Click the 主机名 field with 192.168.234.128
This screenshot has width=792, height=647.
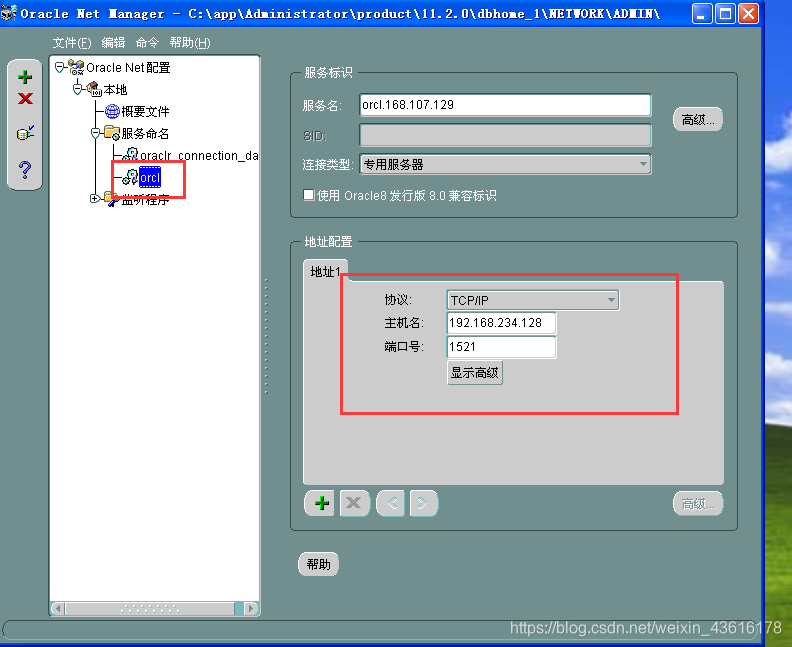(501, 323)
